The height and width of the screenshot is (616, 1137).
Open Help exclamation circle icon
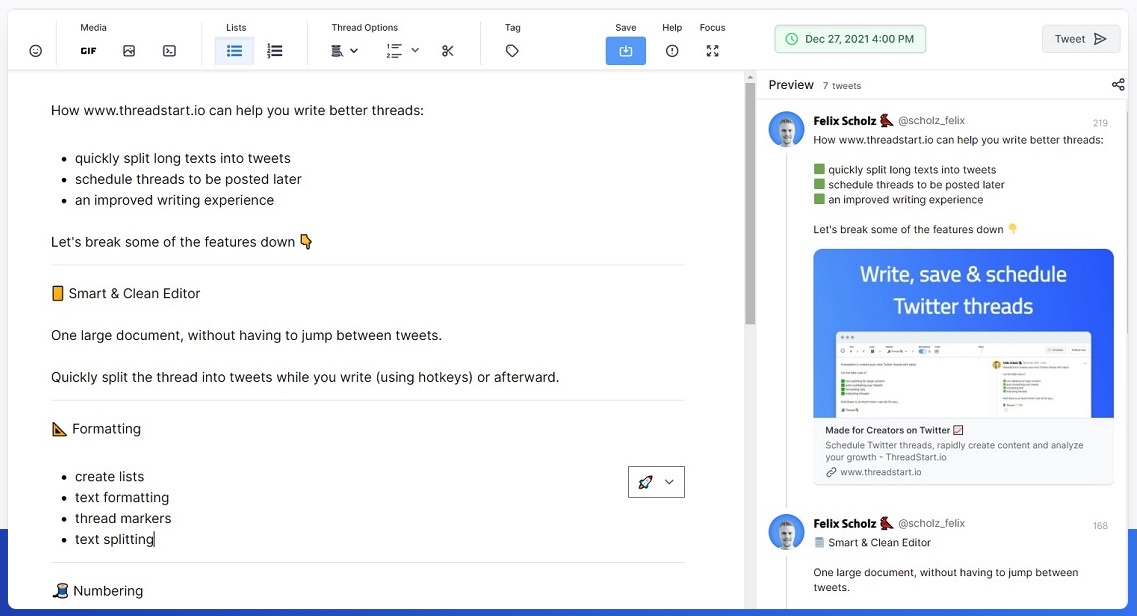tap(672, 51)
